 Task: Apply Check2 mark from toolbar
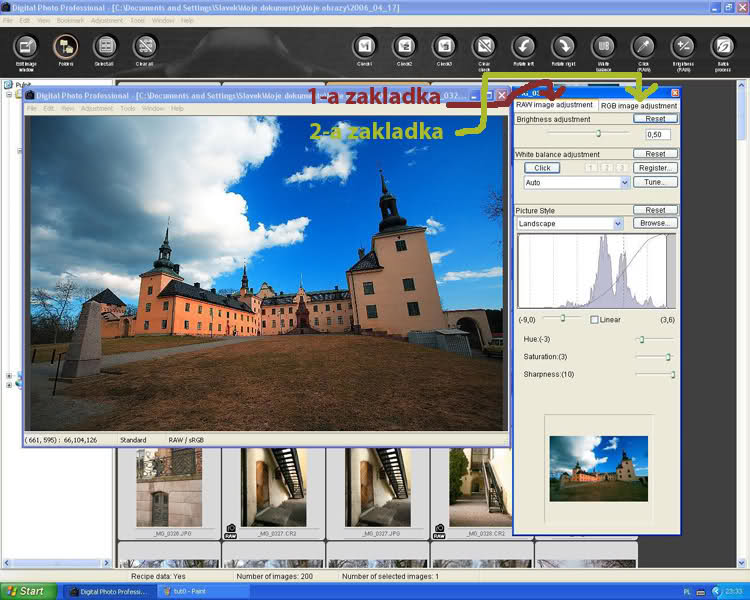point(405,47)
